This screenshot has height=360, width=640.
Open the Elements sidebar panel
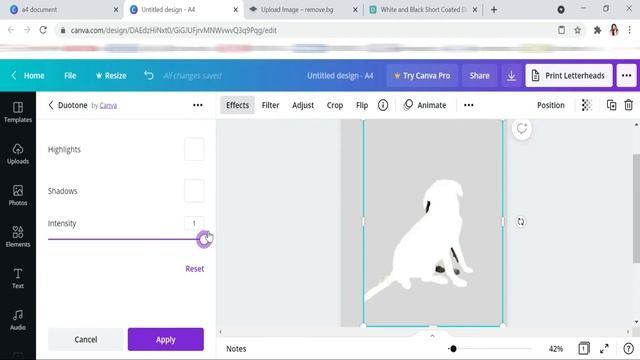coord(18,237)
